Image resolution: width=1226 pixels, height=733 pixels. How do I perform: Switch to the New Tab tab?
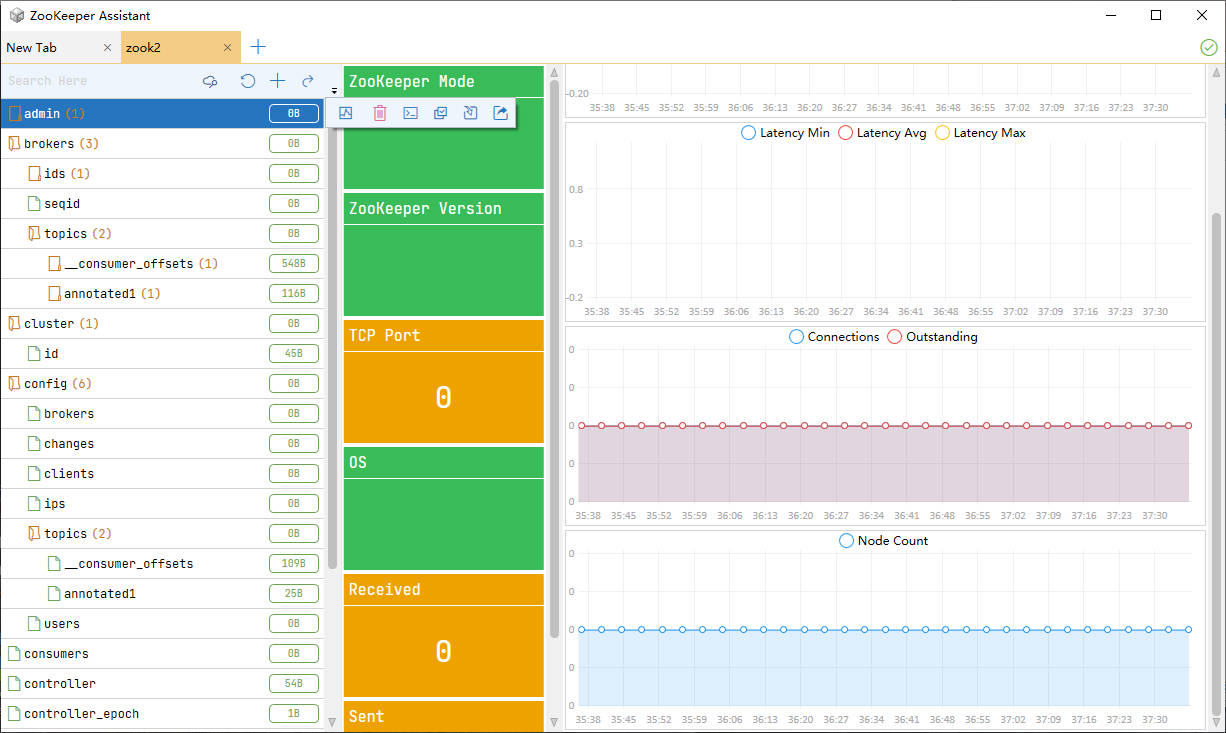coord(60,48)
